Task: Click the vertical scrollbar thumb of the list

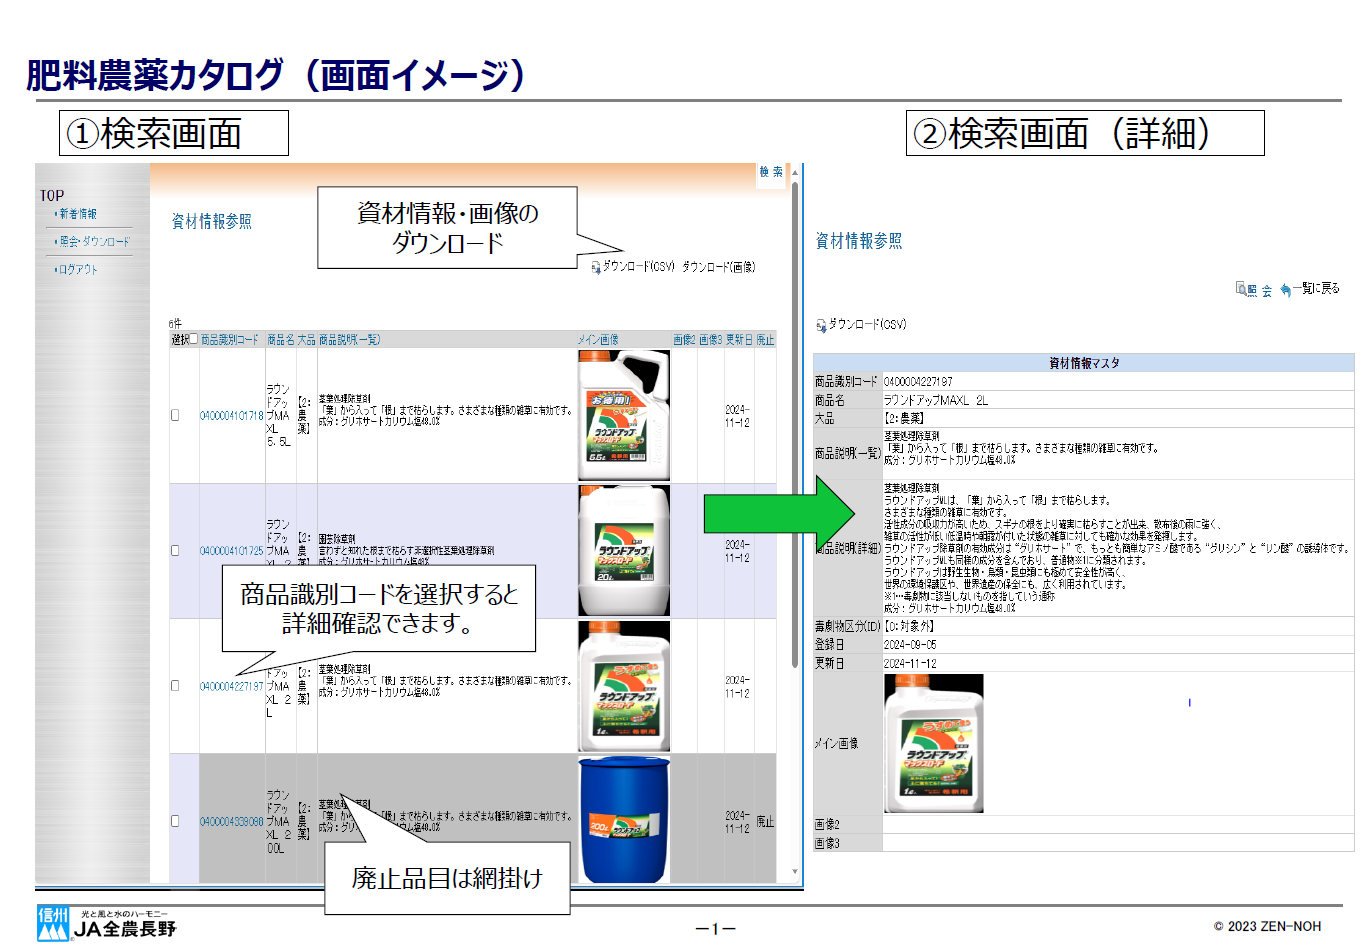Action: [x=795, y=425]
